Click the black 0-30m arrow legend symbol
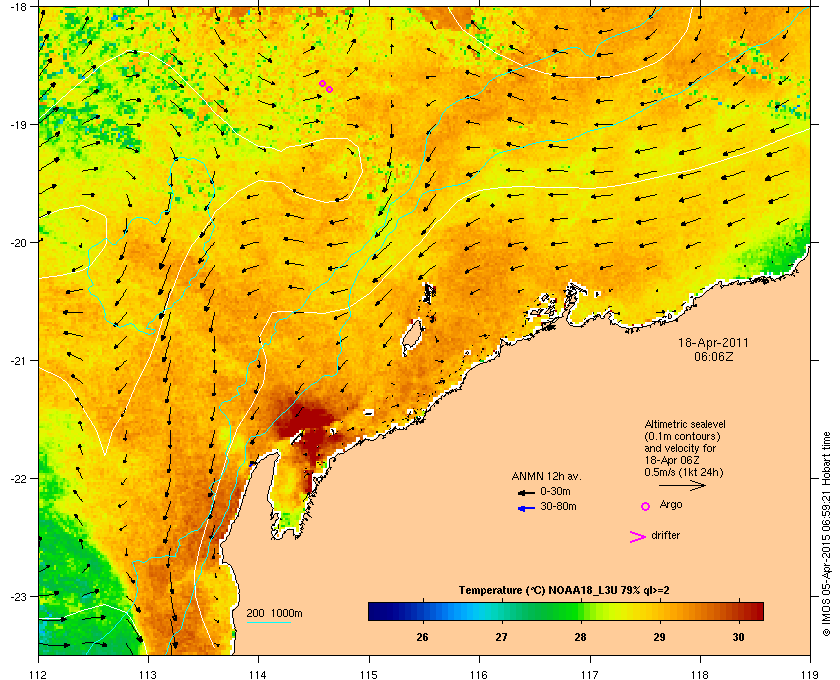Image resolution: width=840 pixels, height=680 pixels. pyautogui.click(x=526, y=493)
